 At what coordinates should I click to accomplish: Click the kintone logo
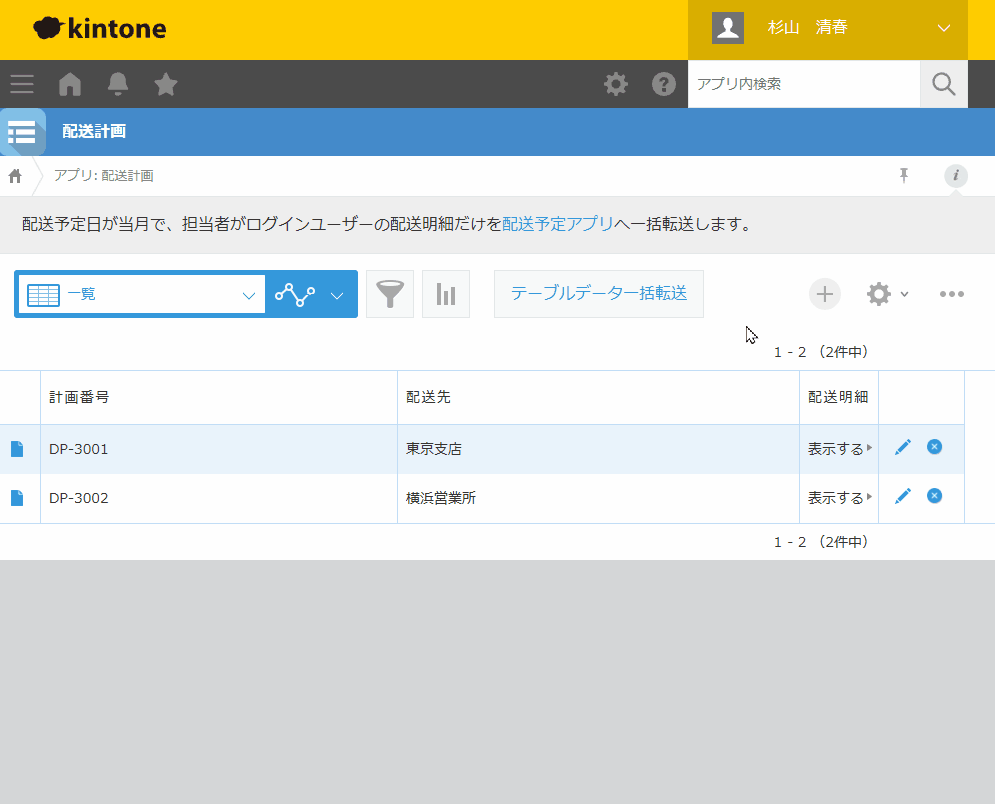point(100,28)
